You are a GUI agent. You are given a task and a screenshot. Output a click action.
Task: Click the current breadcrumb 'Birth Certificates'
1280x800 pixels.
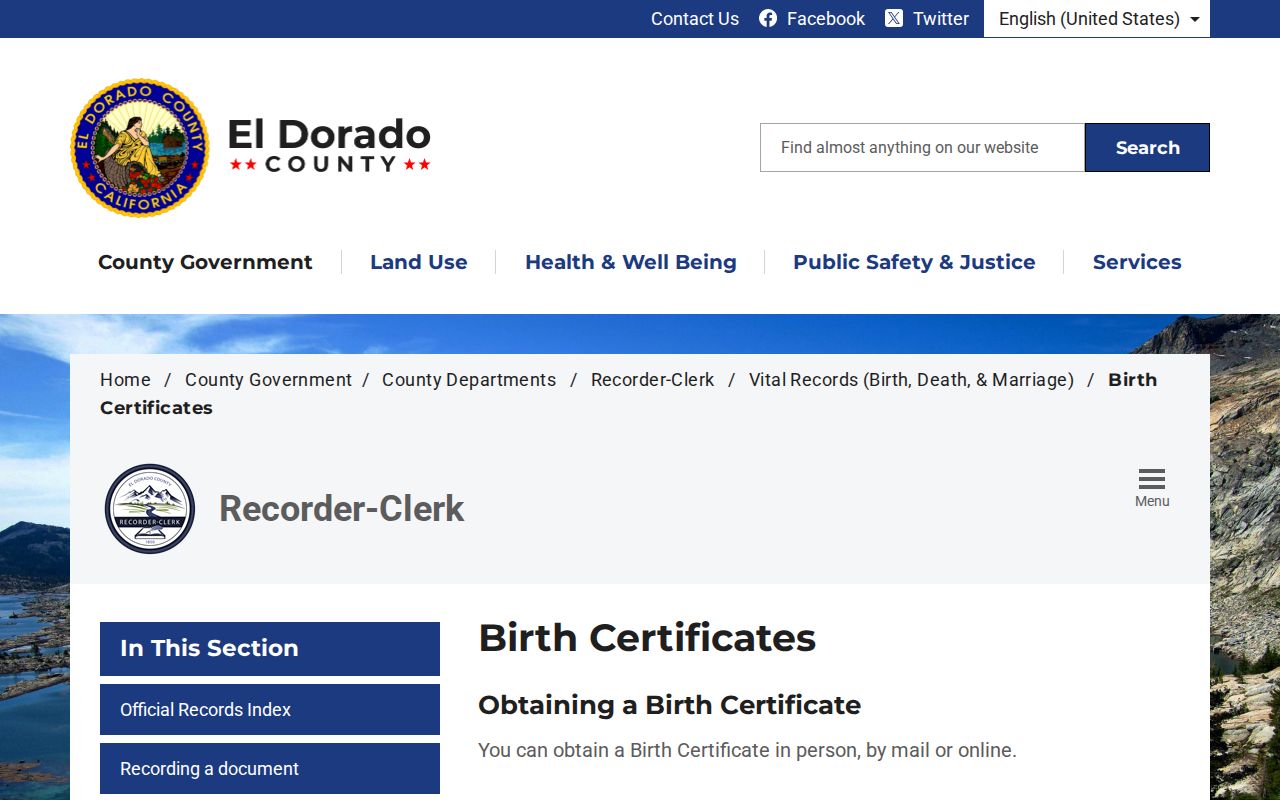coord(628,394)
